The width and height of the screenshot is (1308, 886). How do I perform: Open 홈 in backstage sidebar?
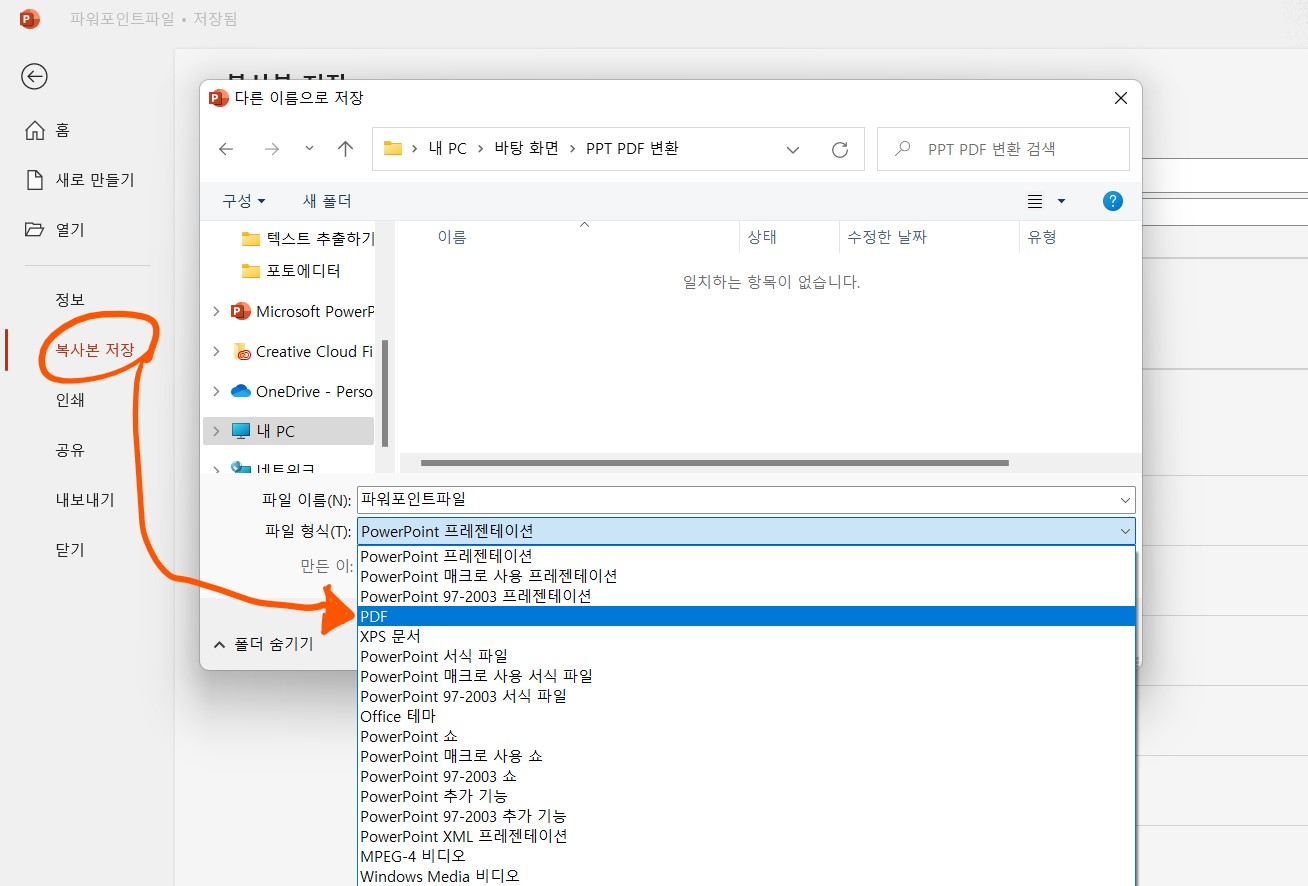[x=47, y=130]
